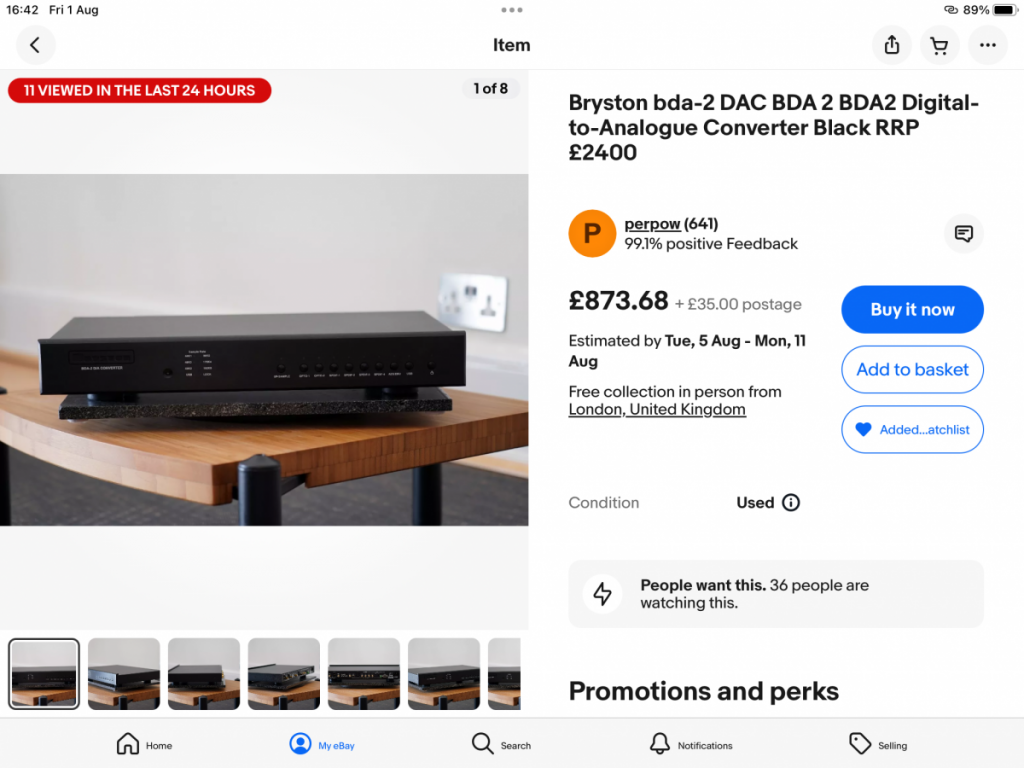Select the second product photo thumbnail
The image size is (1024, 768).
[124, 673]
